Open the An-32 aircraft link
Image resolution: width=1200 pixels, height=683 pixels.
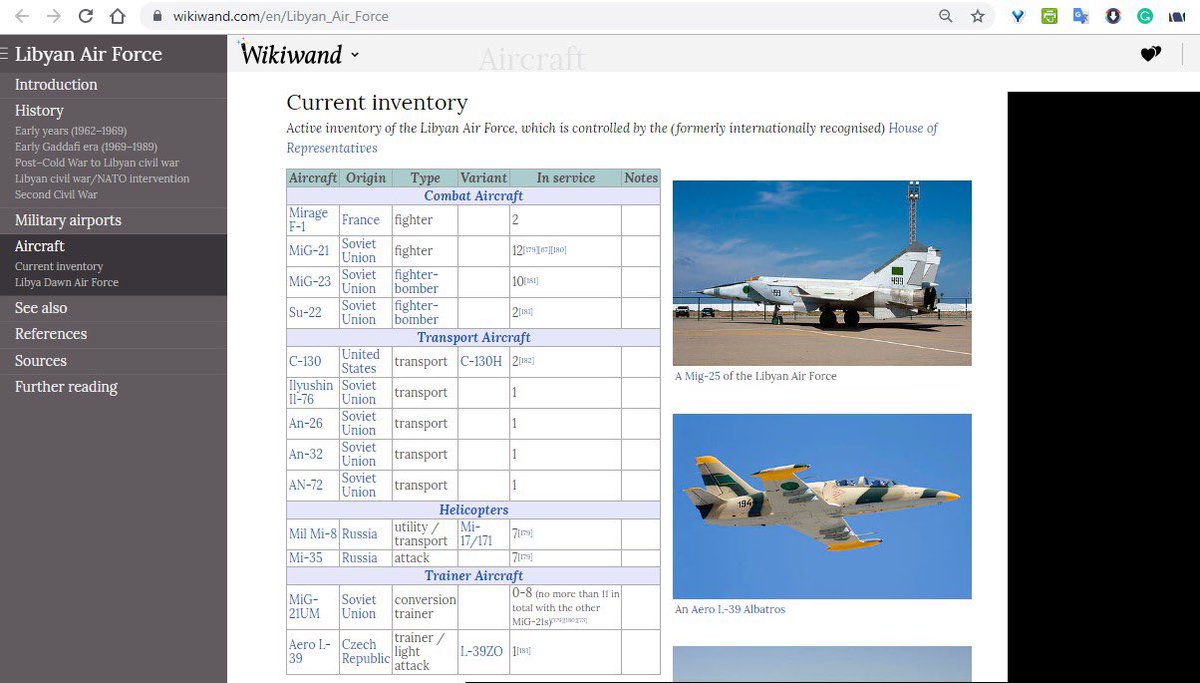coord(306,454)
